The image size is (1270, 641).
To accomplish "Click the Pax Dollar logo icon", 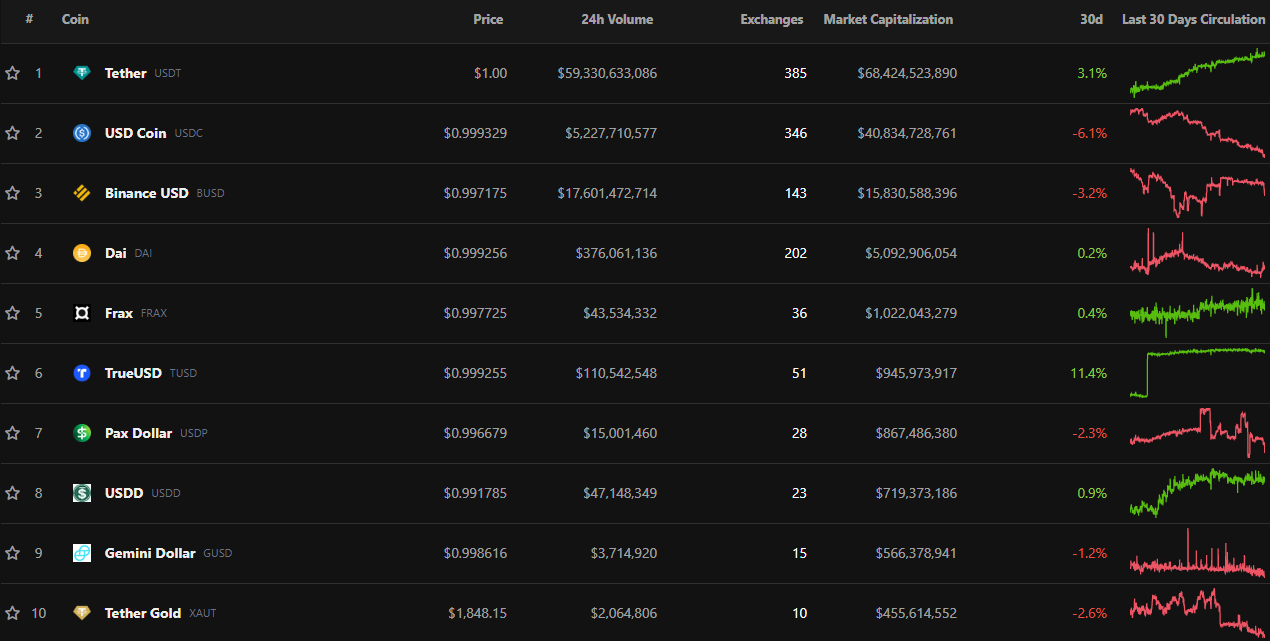I will coord(82,433).
